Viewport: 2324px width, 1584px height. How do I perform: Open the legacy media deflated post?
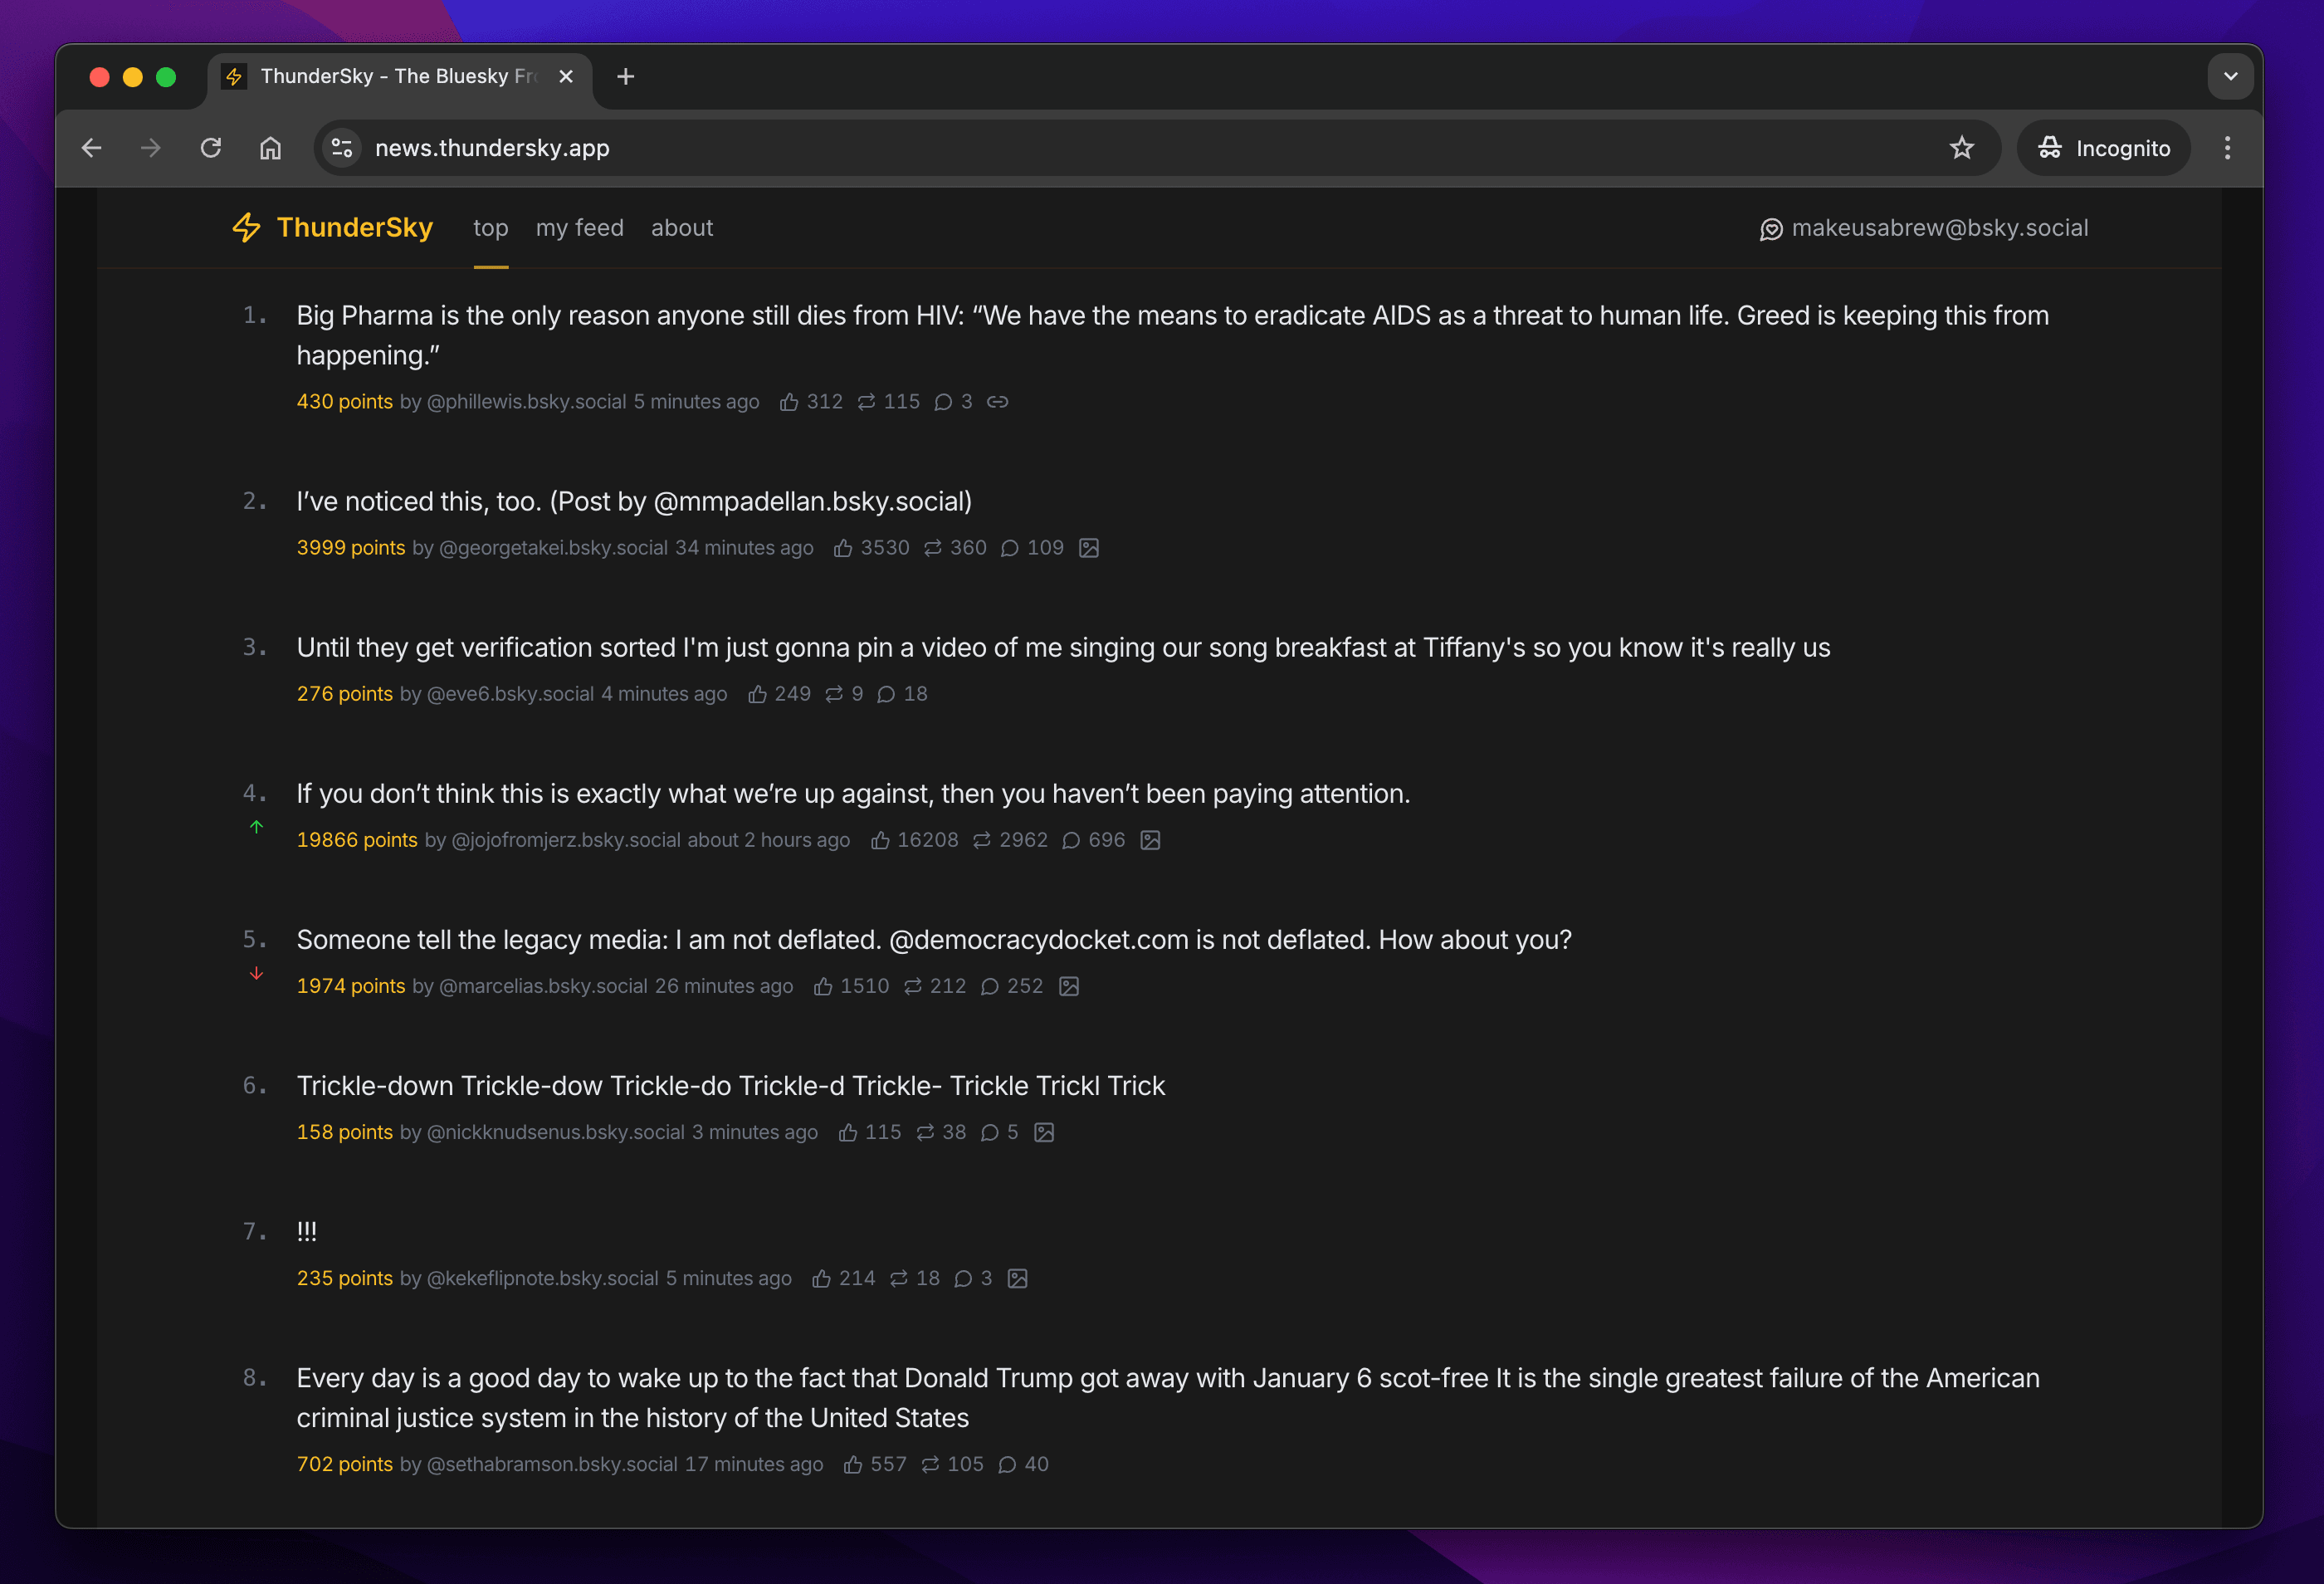pyautogui.click(x=934, y=939)
